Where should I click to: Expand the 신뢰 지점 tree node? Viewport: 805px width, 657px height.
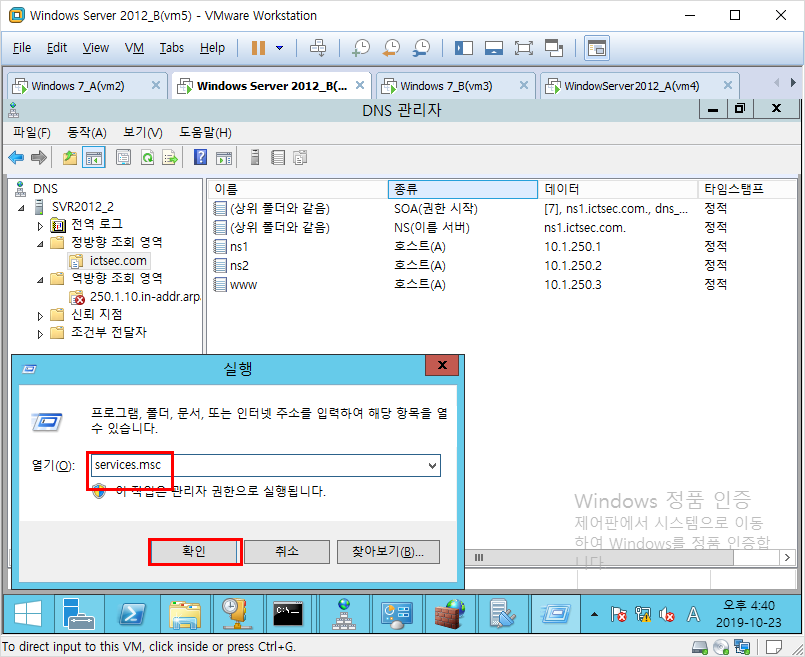pyautogui.click(x=40, y=316)
